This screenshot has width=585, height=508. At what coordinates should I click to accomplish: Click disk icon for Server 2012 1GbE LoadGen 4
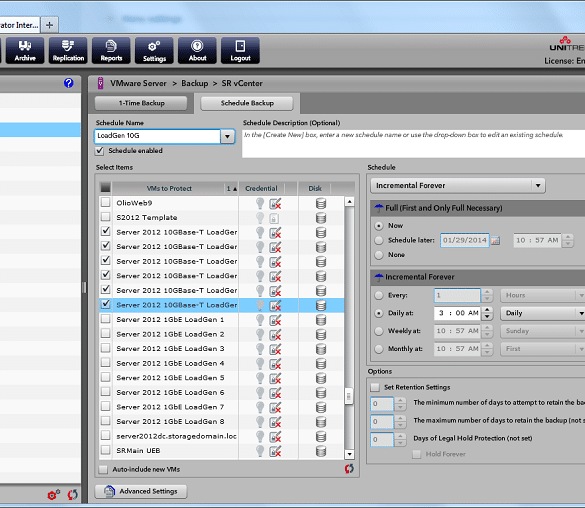(321, 364)
